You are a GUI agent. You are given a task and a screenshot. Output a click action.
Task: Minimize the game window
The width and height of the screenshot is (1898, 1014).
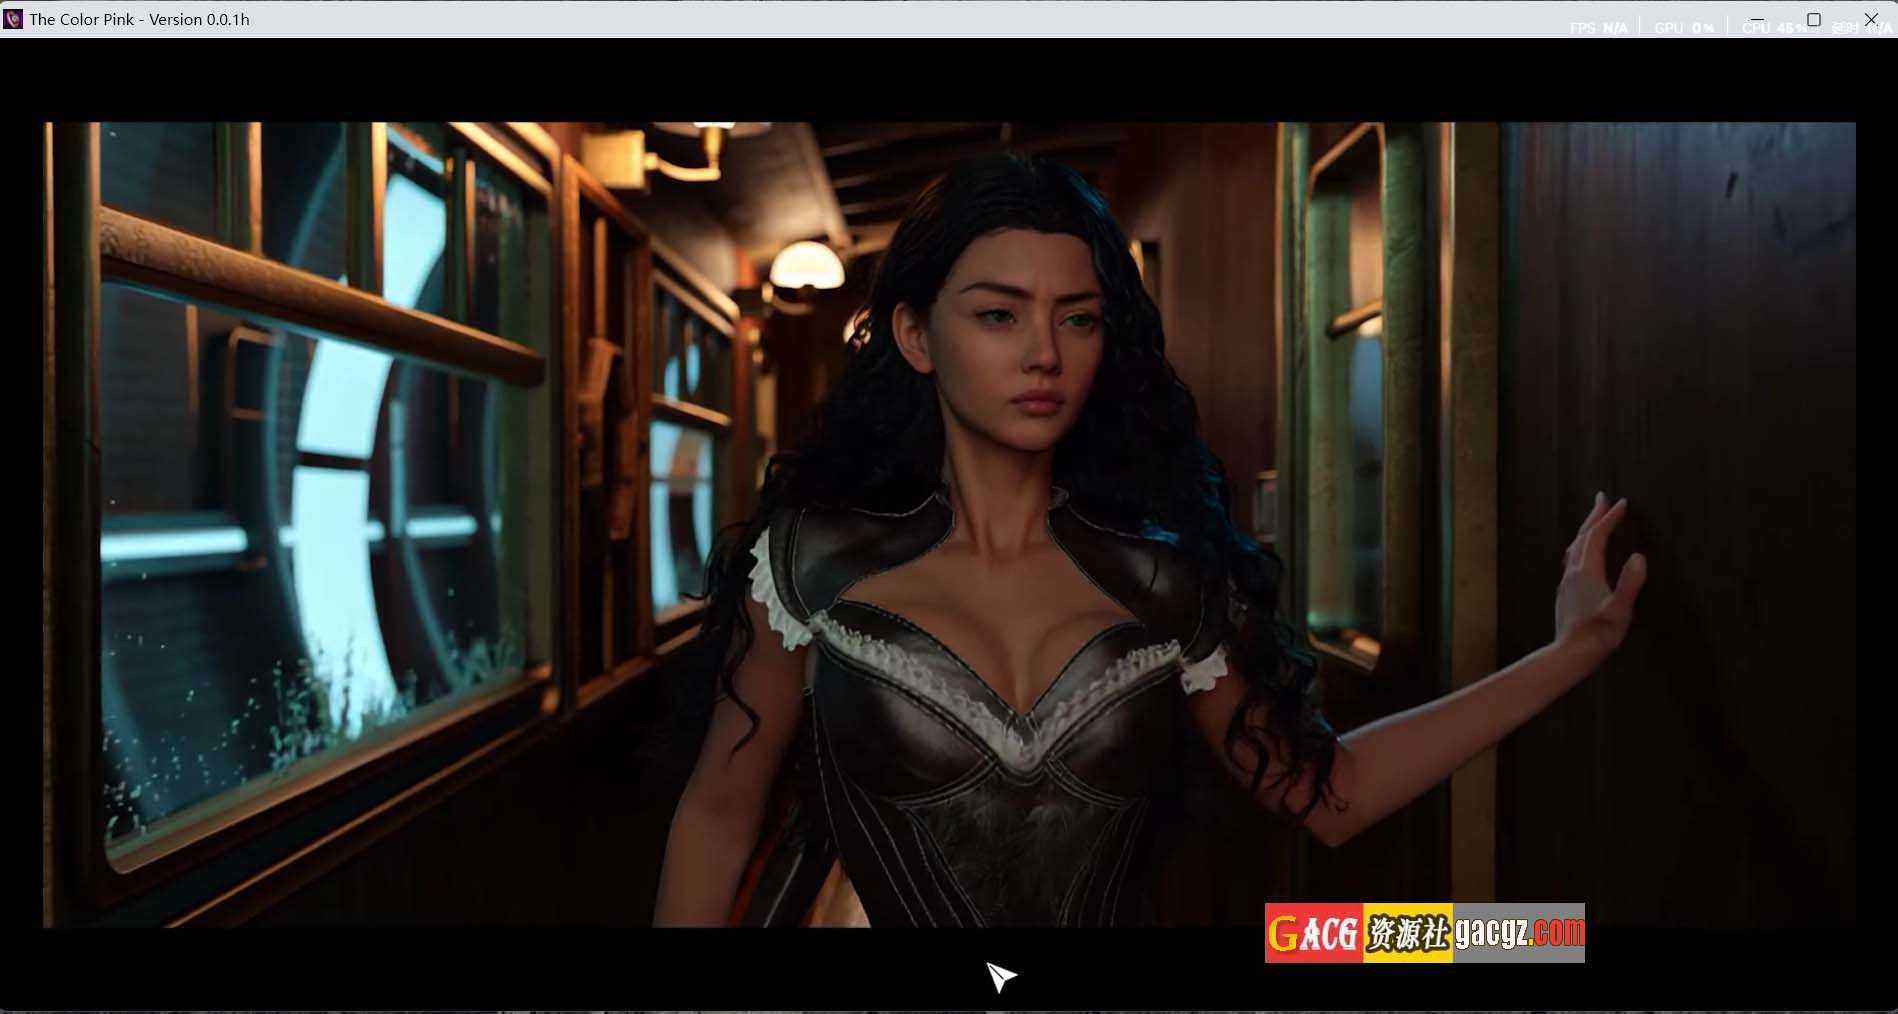pos(1757,19)
